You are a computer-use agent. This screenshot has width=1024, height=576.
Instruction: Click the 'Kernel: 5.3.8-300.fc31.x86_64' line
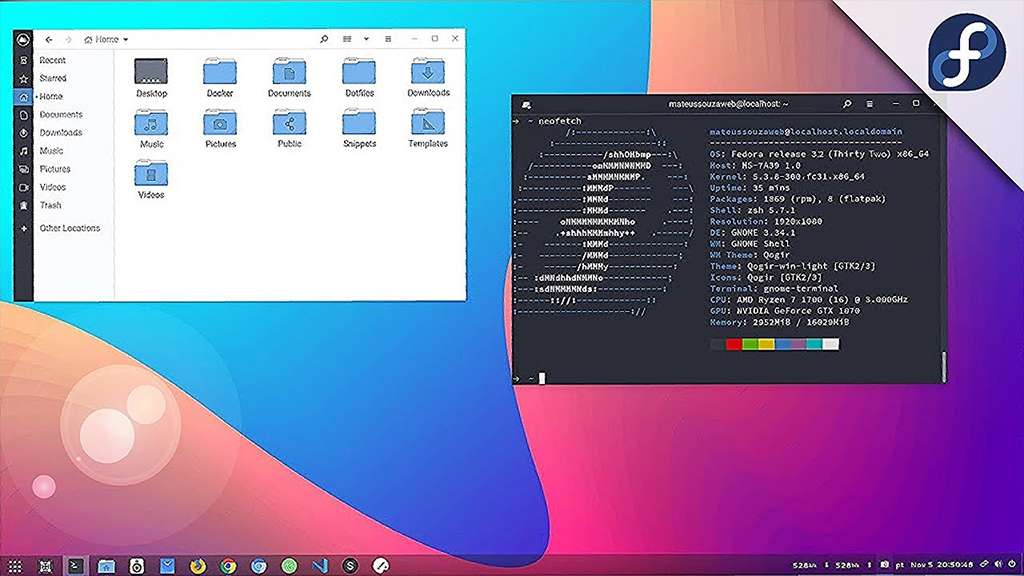787,176
